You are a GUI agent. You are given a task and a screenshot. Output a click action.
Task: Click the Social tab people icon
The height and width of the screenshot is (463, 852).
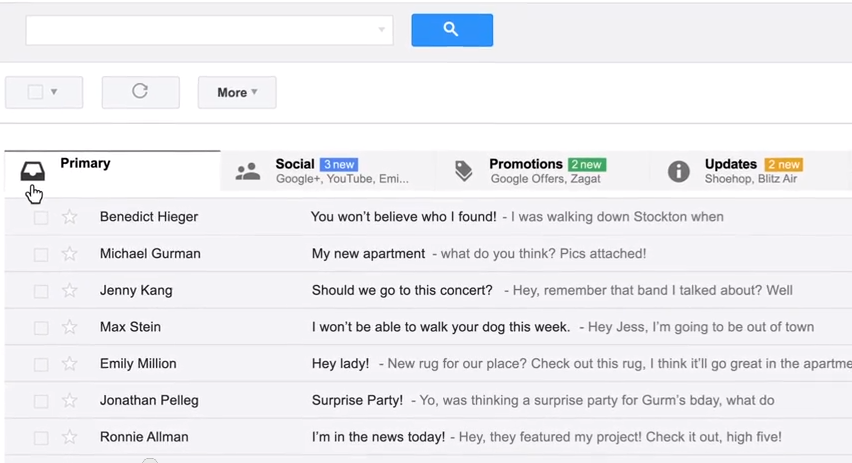pyautogui.click(x=247, y=172)
